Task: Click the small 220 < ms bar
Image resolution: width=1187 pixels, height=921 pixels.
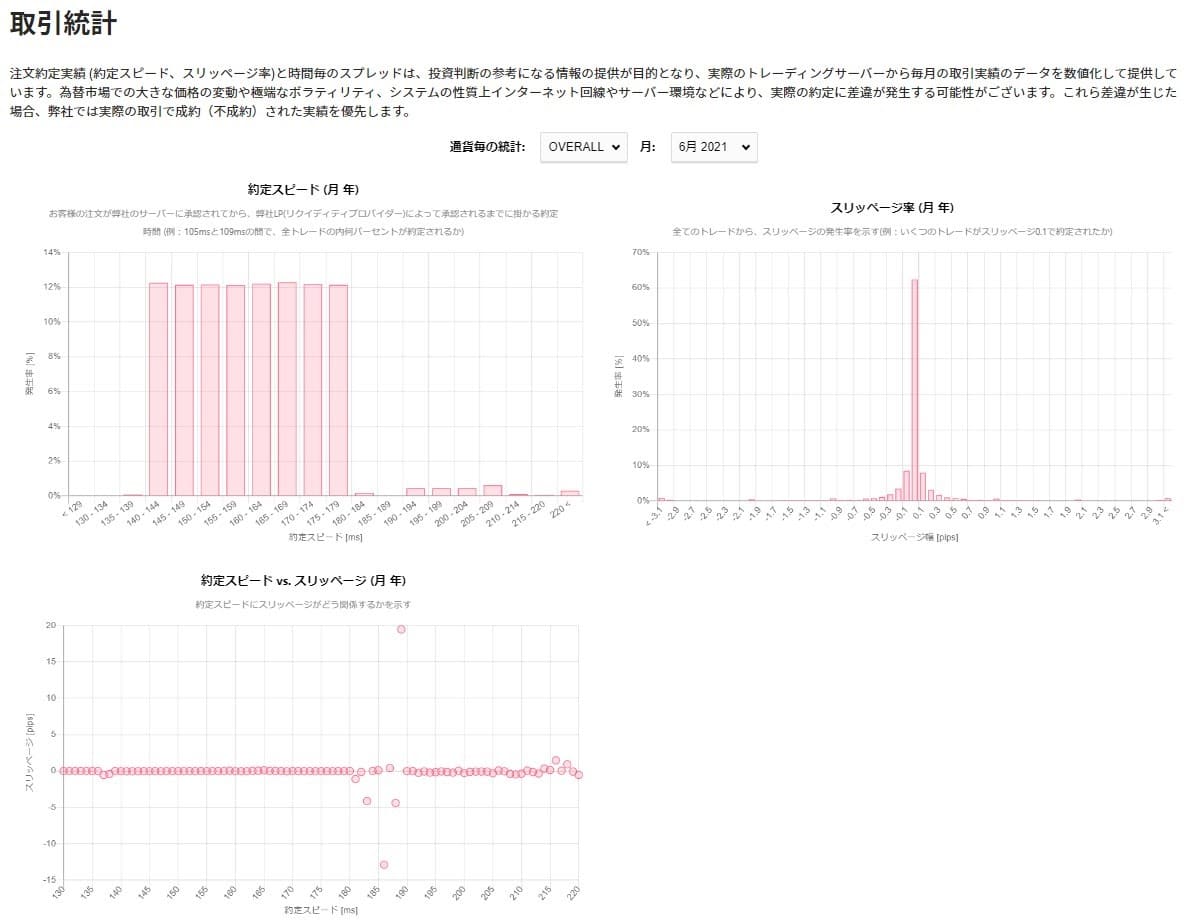Action: tap(570, 493)
